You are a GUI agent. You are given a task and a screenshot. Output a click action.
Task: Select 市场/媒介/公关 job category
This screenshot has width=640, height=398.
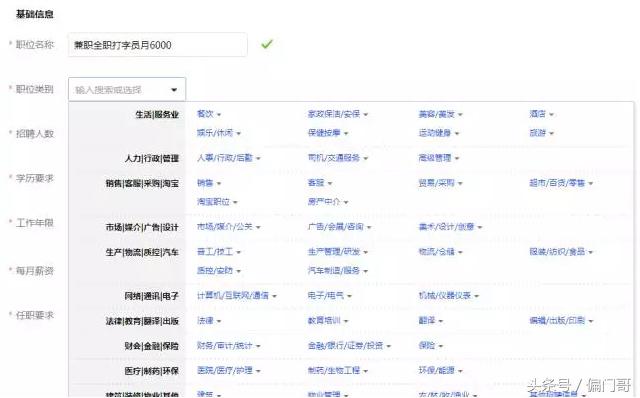(x=228, y=227)
